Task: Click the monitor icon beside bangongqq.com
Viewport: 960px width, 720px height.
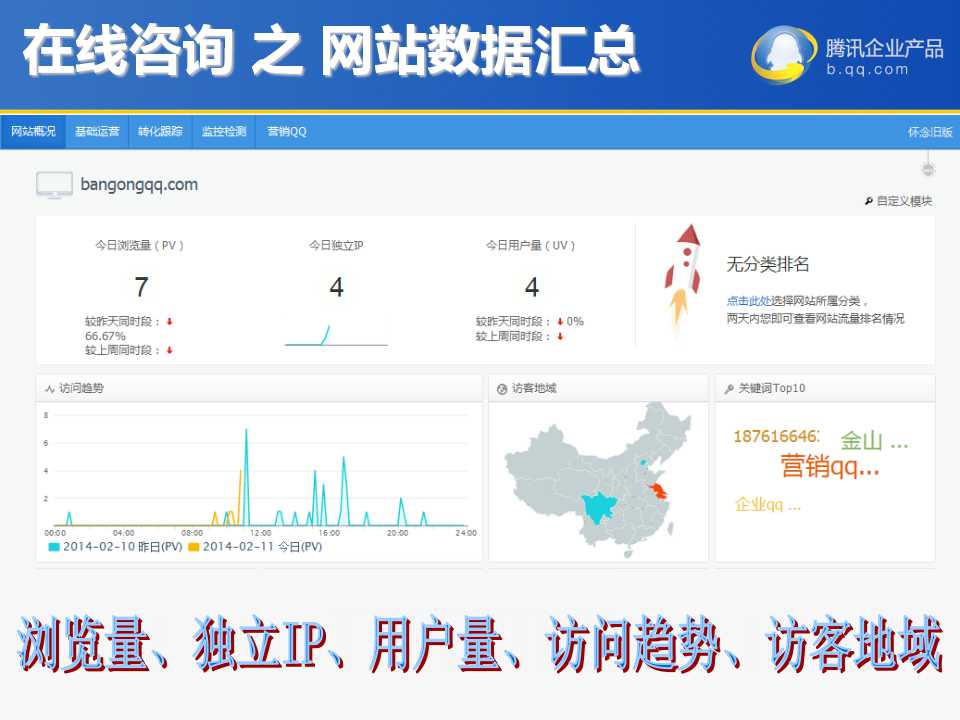Action: click(54, 185)
